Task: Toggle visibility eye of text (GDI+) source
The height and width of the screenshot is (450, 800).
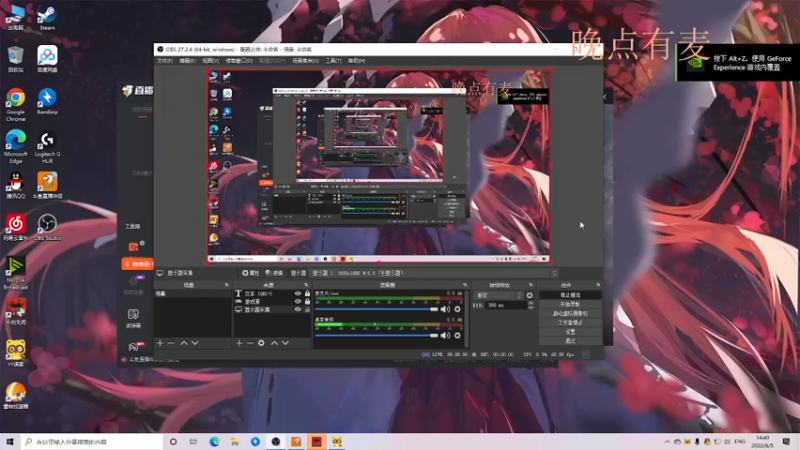Action: (298, 294)
